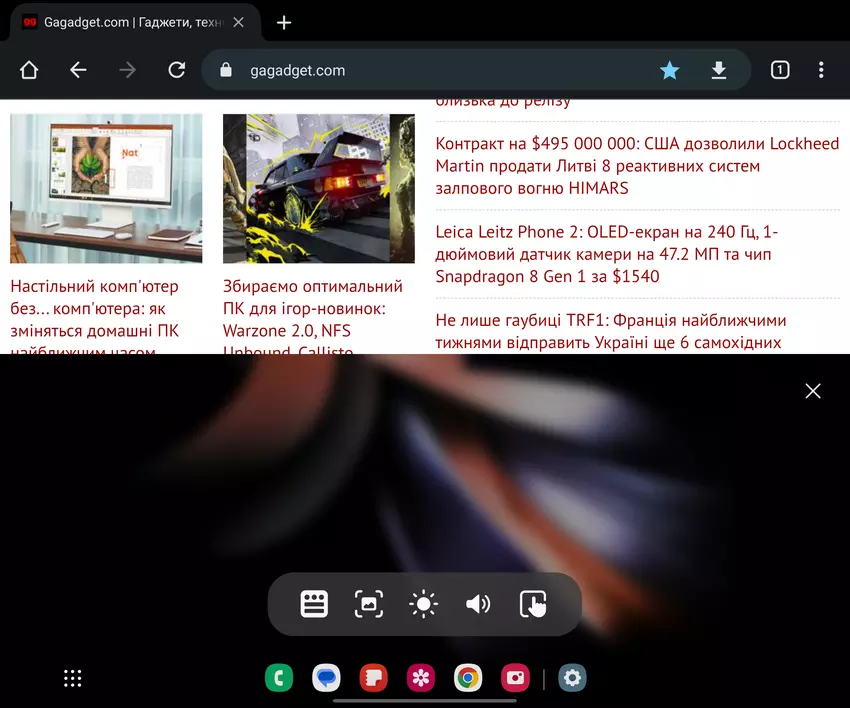Viewport: 850px width, 708px height.
Task: Click the gagadget.com address bar
Action: [x=430, y=70]
